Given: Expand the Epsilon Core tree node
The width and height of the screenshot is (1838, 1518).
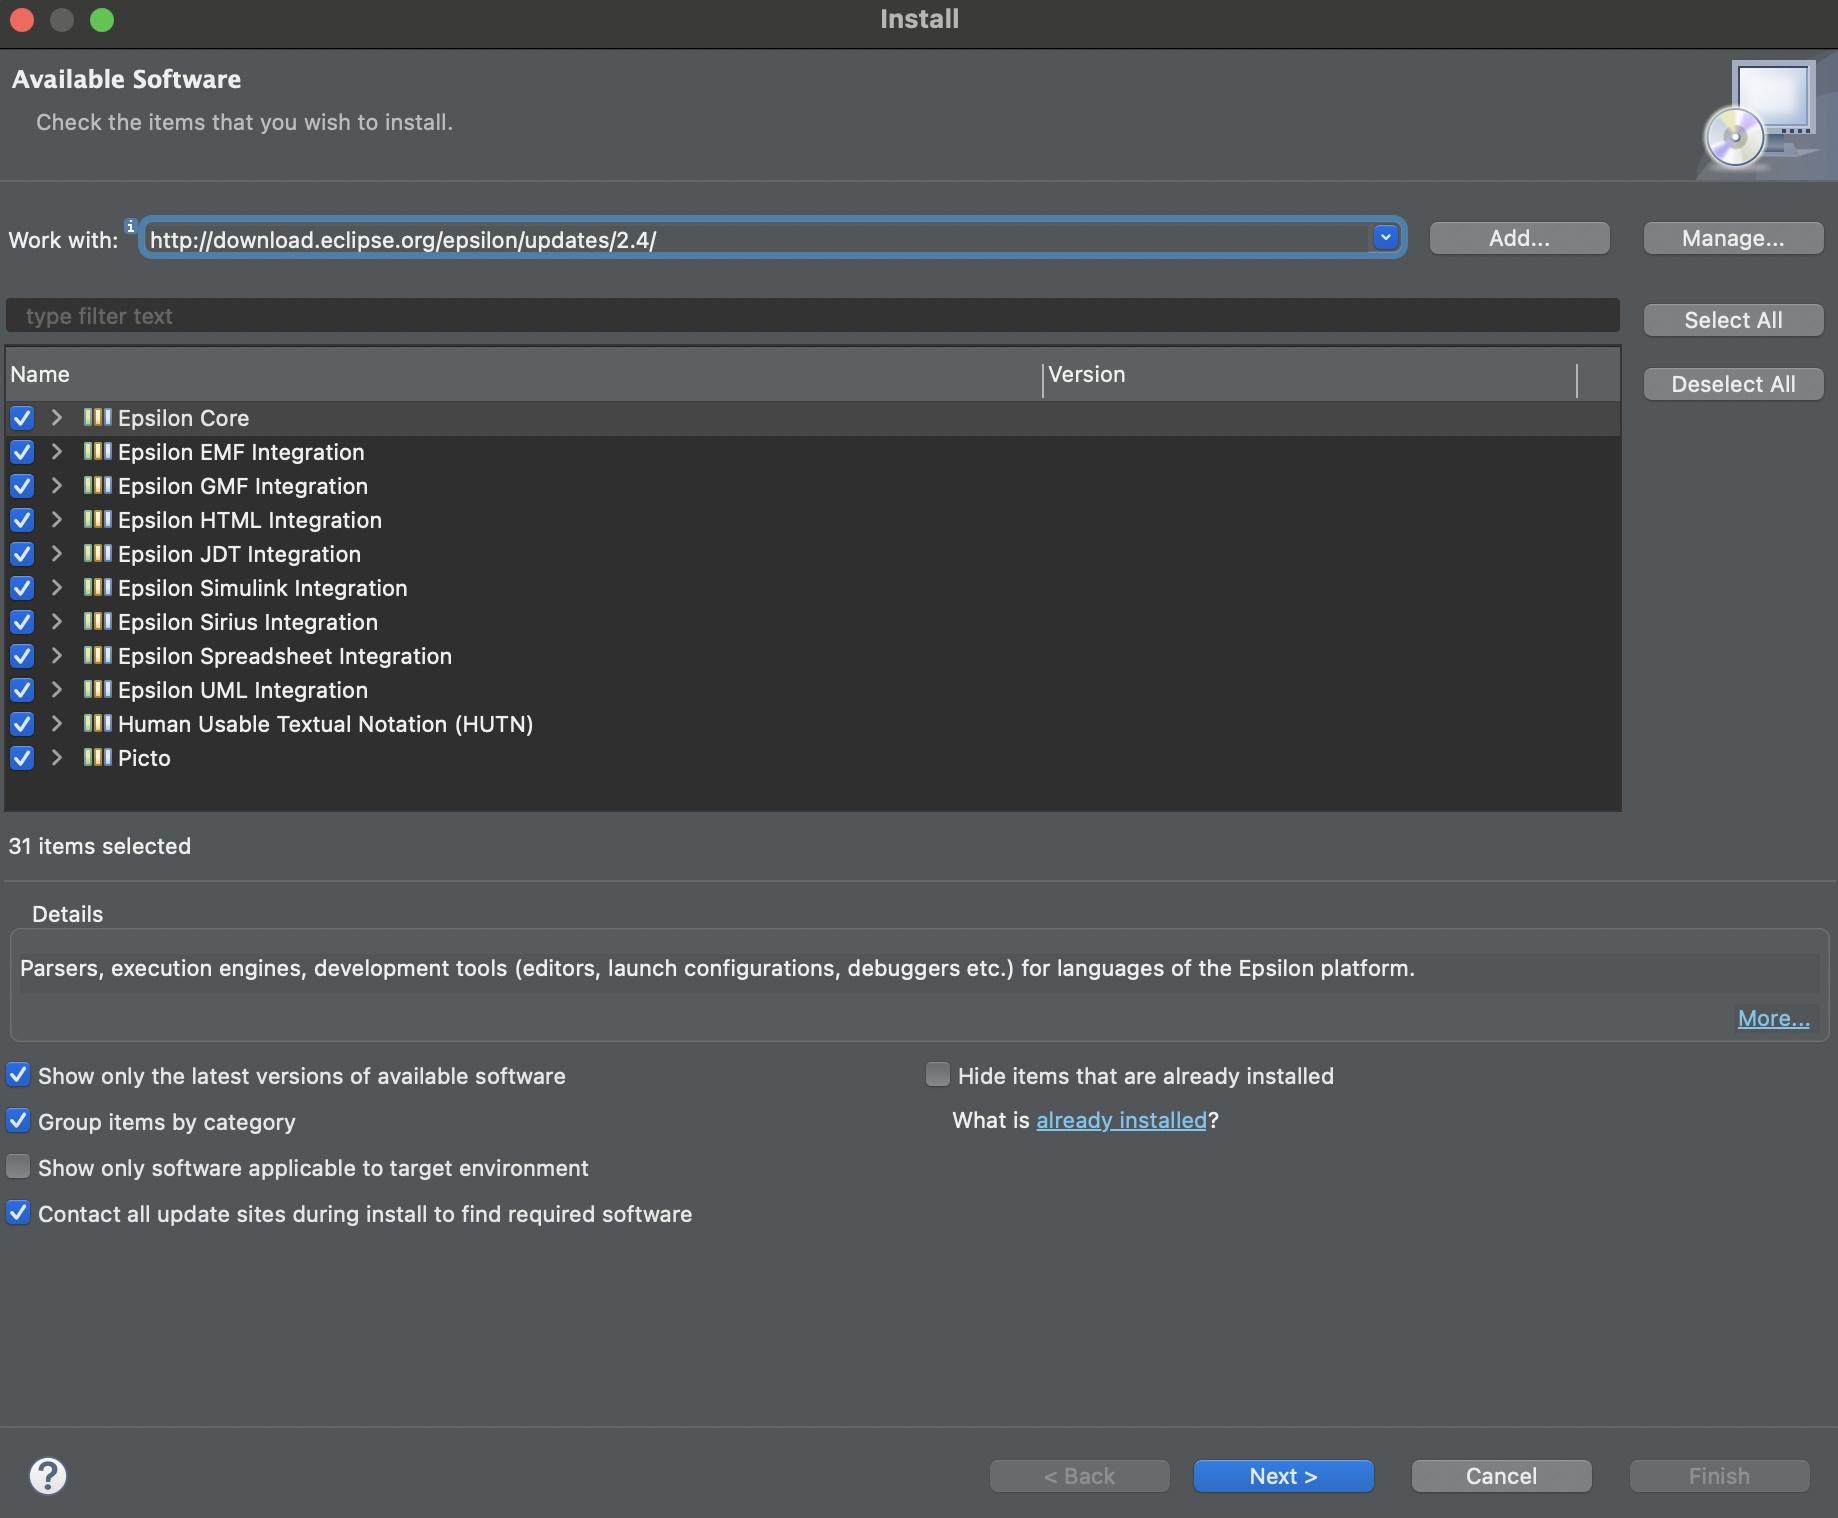Looking at the screenshot, I should coord(57,418).
